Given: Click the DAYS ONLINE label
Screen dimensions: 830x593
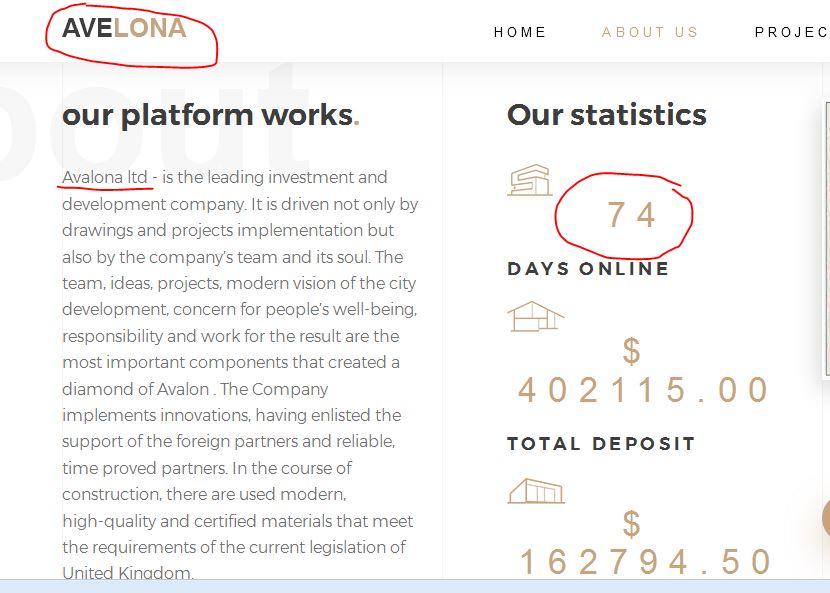Looking at the screenshot, I should tap(588, 269).
